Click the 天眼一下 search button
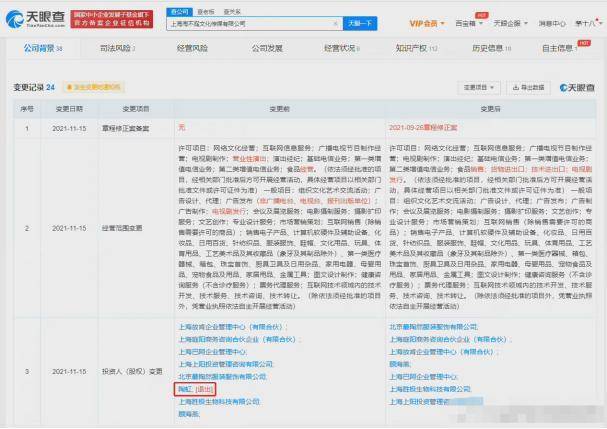Viewport: 607px width, 429px height. pos(361,20)
